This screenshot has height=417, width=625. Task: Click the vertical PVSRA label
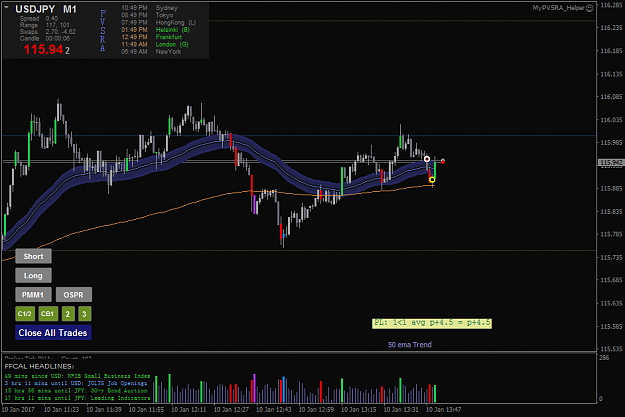(103, 31)
